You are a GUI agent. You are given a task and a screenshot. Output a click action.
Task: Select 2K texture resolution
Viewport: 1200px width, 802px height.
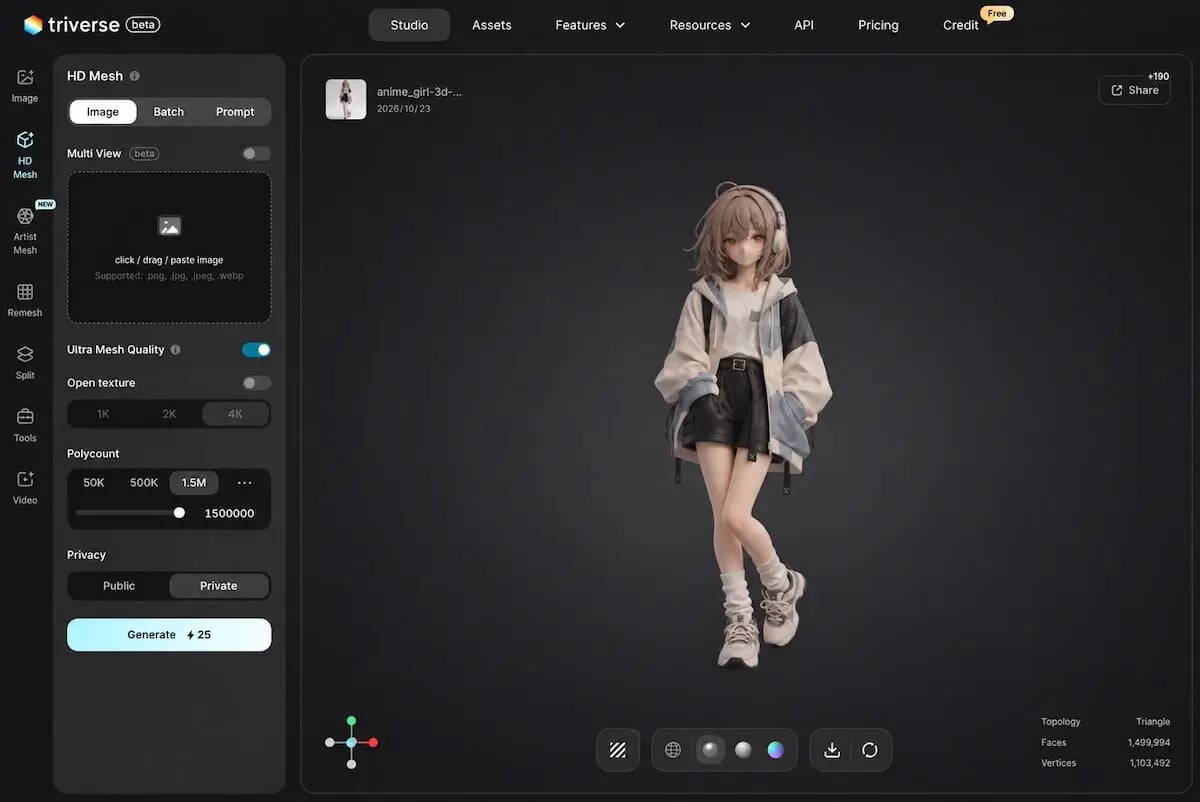pyautogui.click(x=169, y=414)
